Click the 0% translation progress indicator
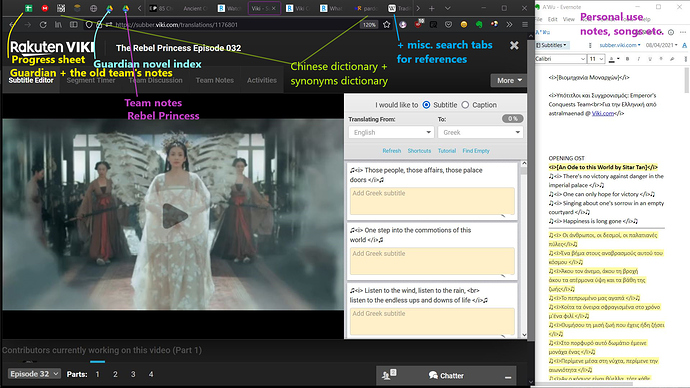 [513, 119]
